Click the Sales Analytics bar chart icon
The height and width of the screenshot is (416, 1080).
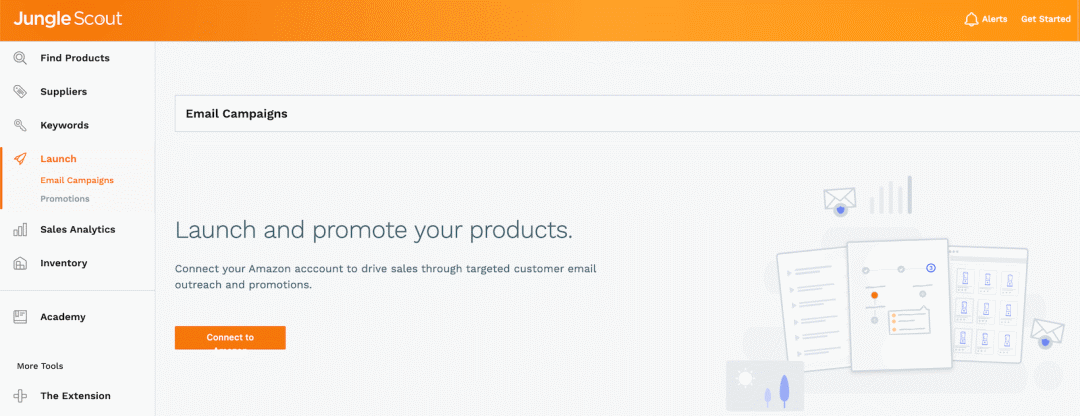20,230
